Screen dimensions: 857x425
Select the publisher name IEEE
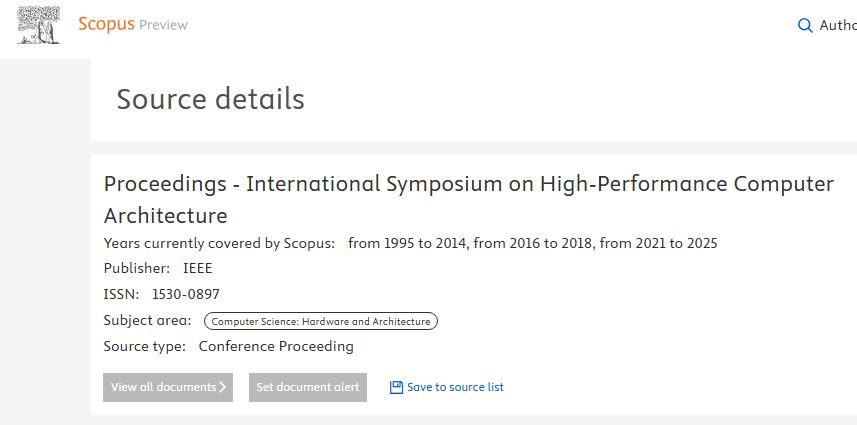pyautogui.click(x=197, y=268)
